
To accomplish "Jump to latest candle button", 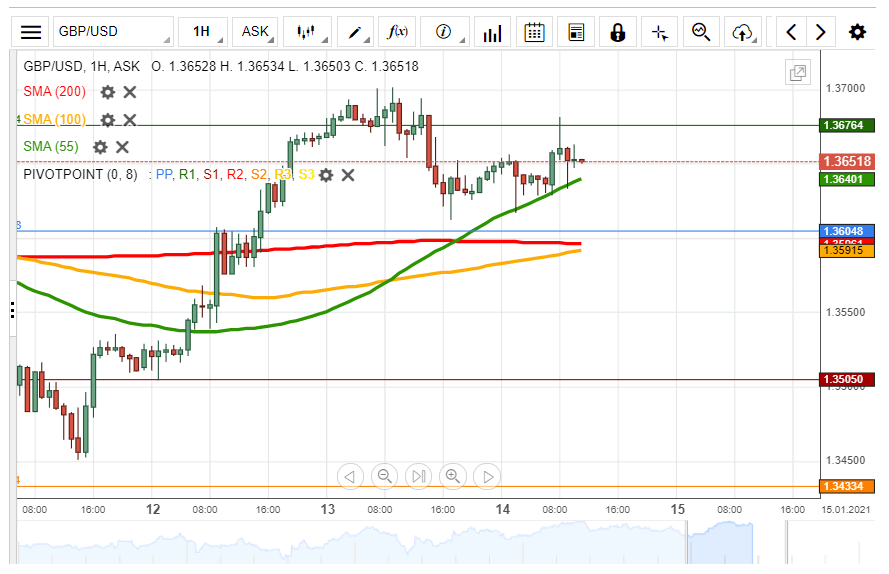I will 418,476.
